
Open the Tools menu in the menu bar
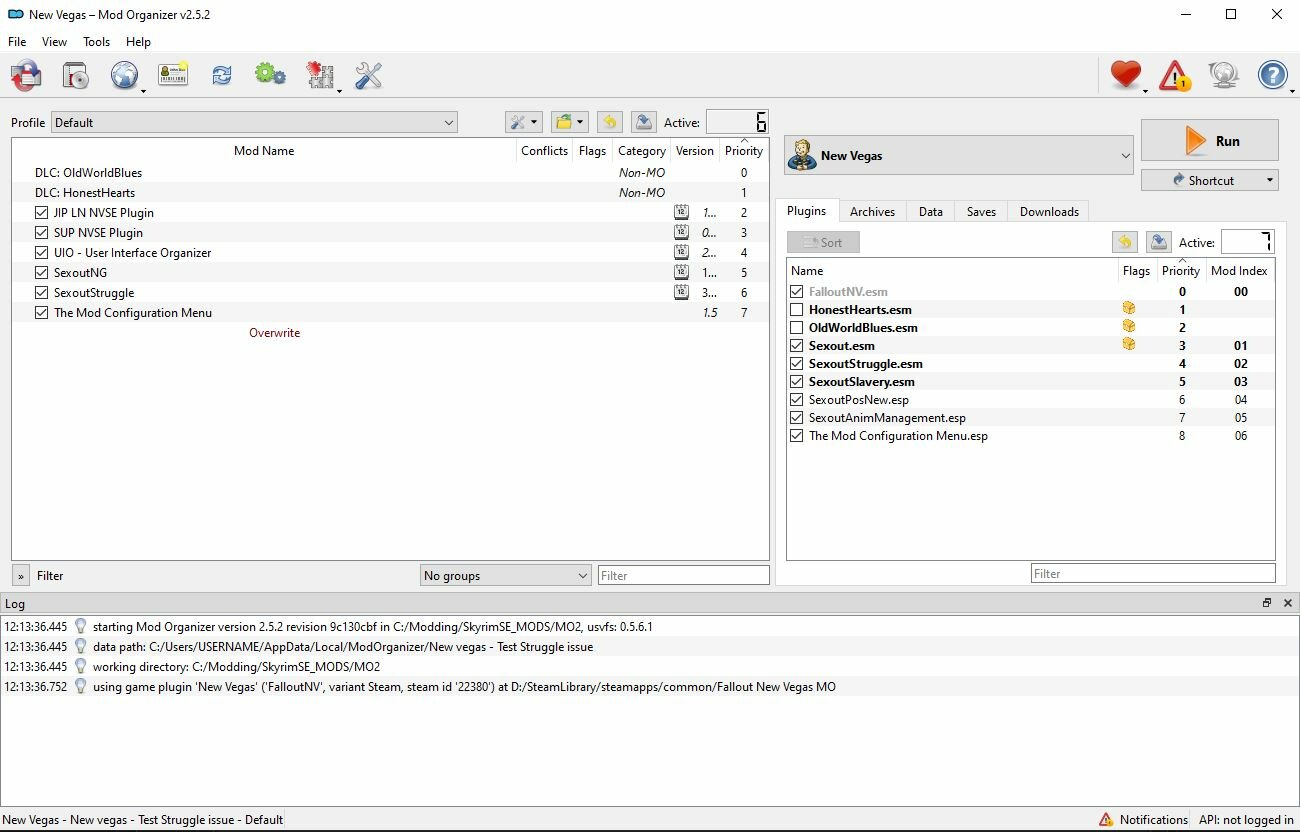click(96, 41)
